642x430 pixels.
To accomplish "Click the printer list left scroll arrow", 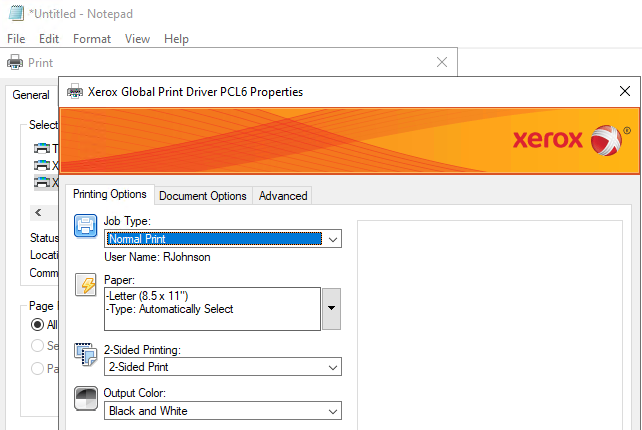I will [x=38, y=213].
